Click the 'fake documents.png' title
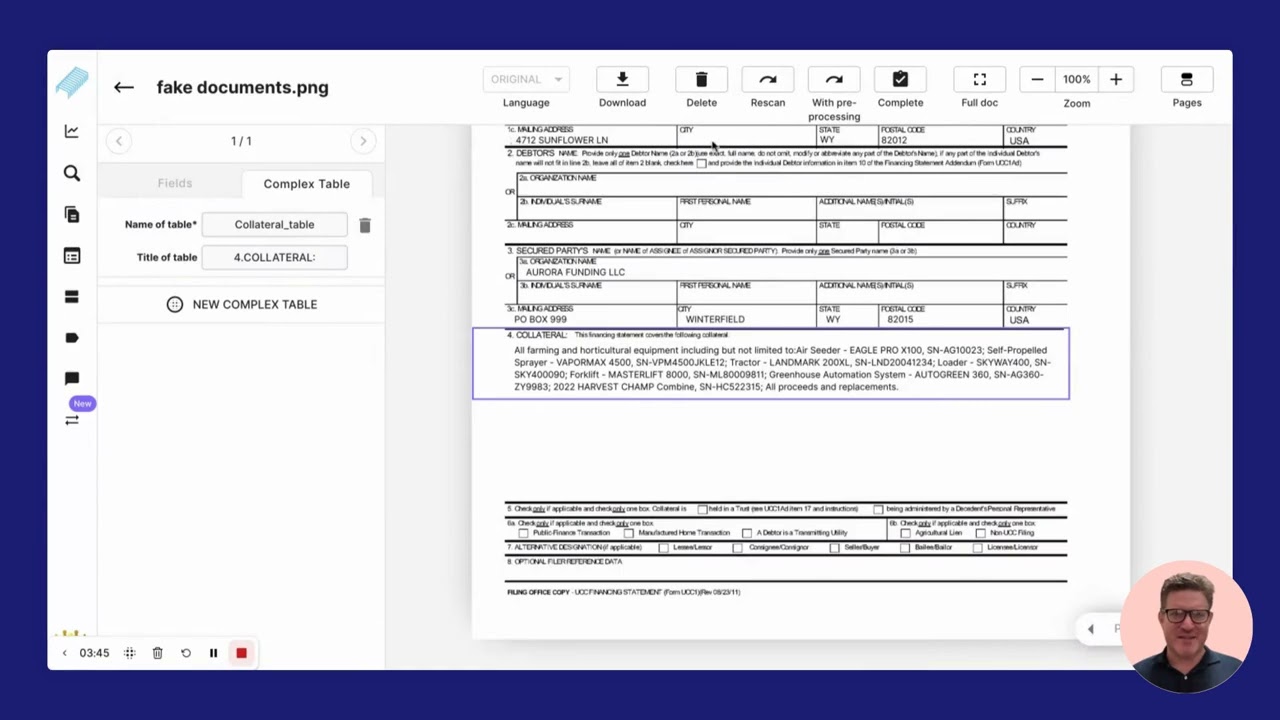Image resolution: width=1280 pixels, height=720 pixels. 242,87
